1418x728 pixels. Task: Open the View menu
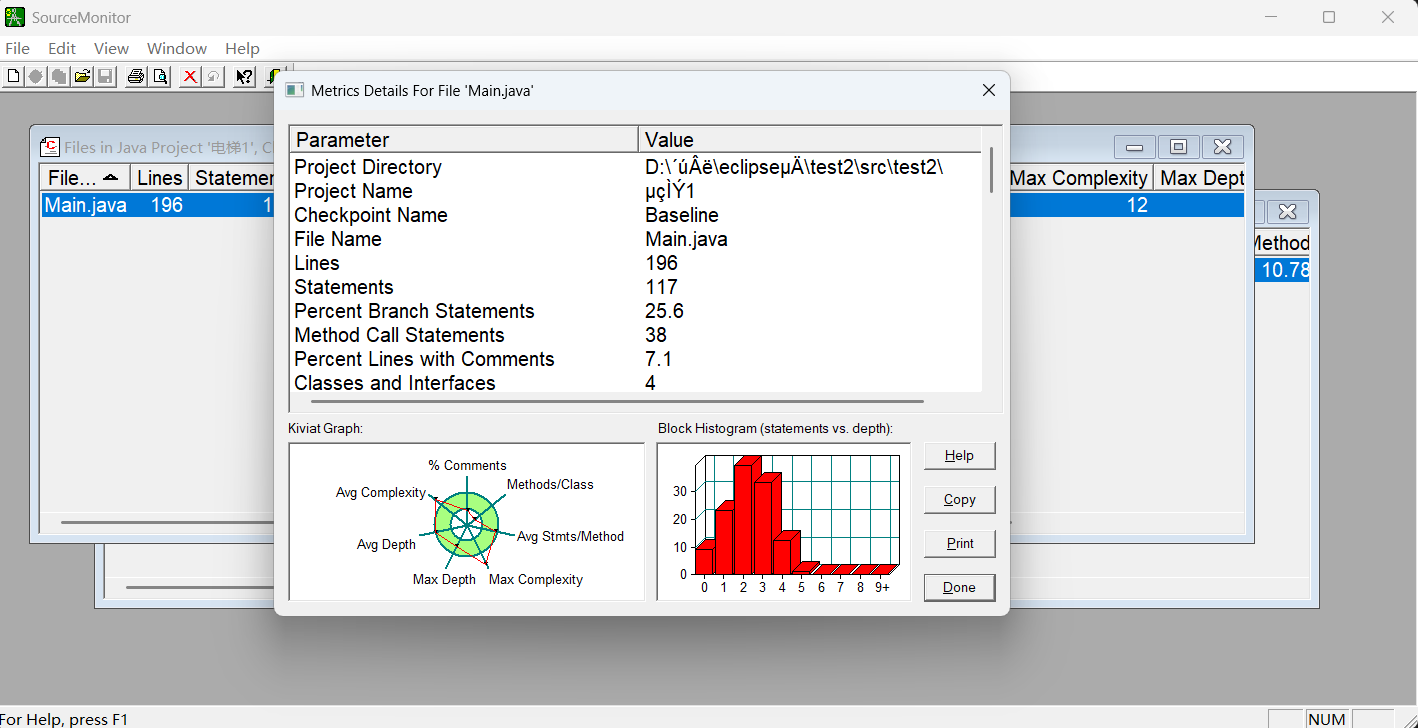coord(111,48)
